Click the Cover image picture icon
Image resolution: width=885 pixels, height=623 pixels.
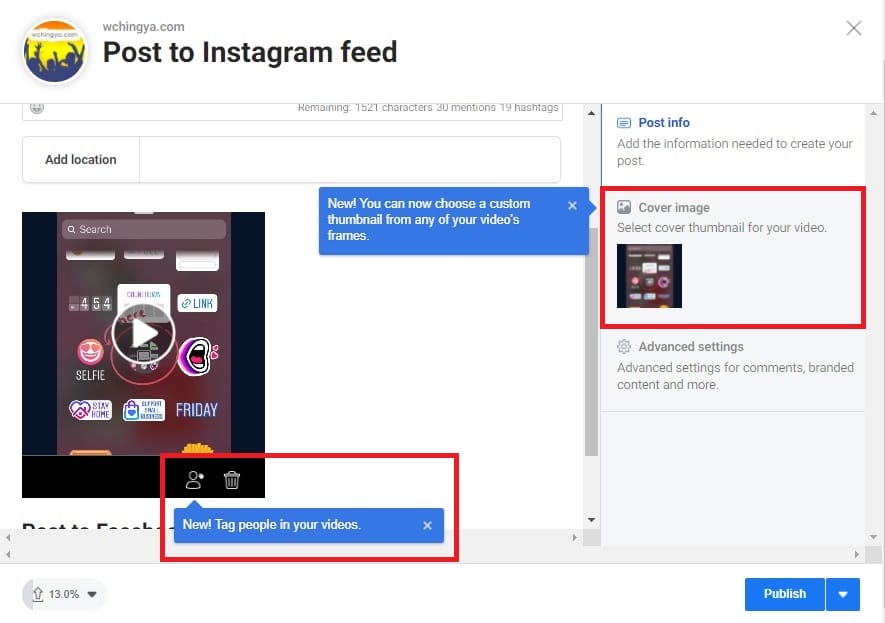[624, 207]
